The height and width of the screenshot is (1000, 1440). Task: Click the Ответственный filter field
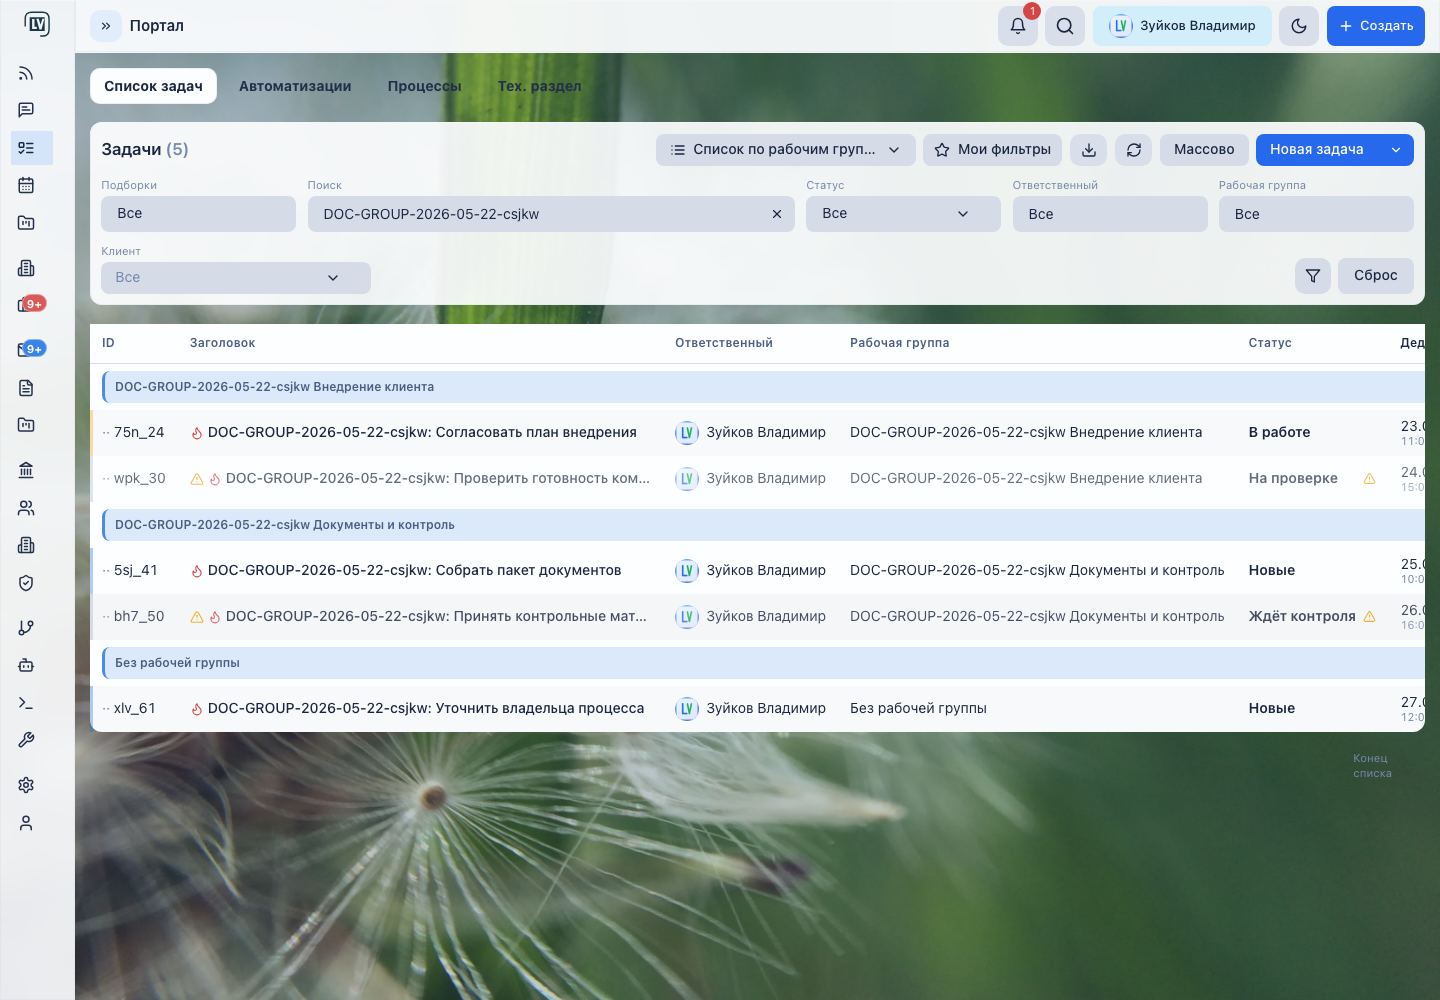pos(1110,214)
